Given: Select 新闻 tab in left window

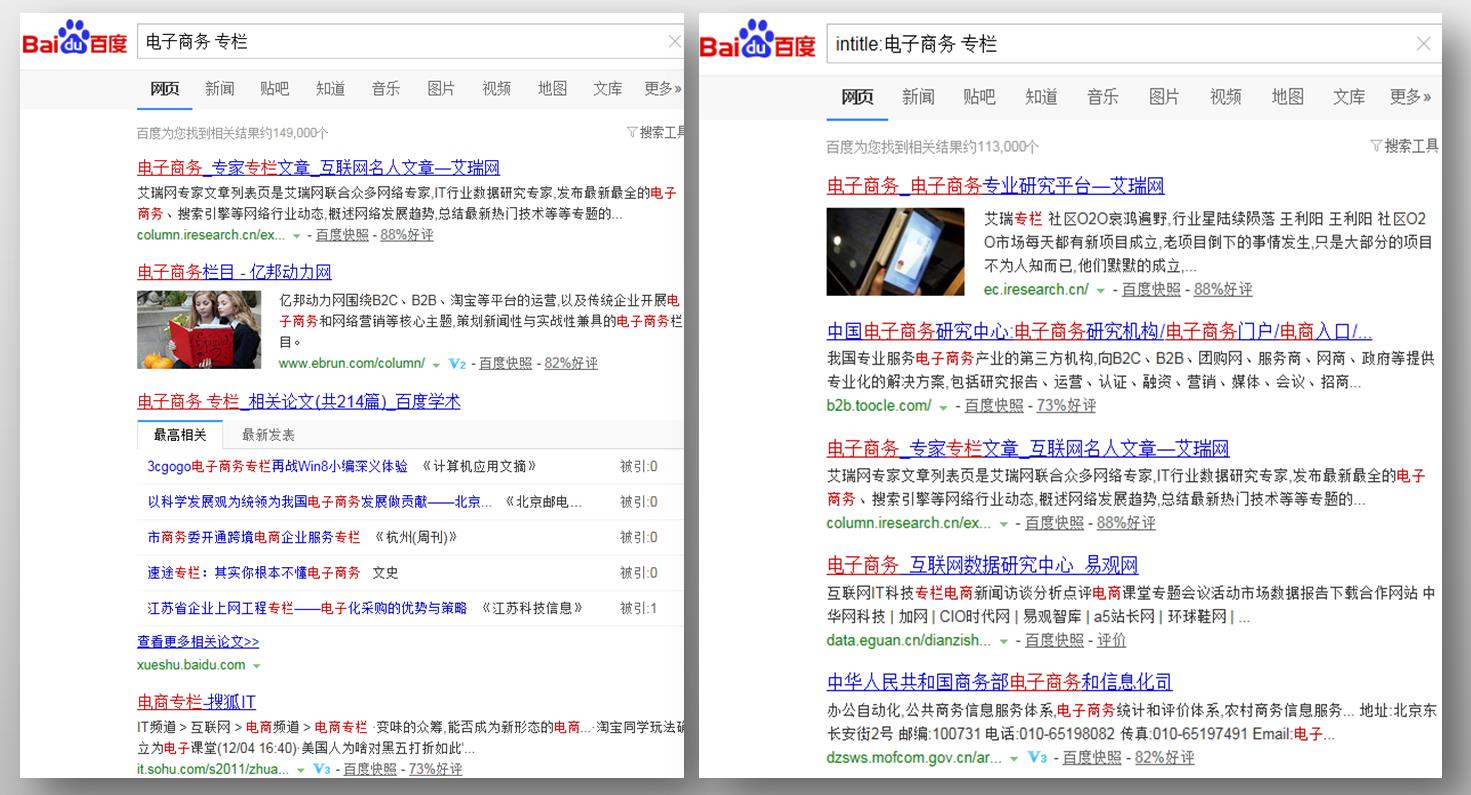Looking at the screenshot, I should click(x=220, y=88).
